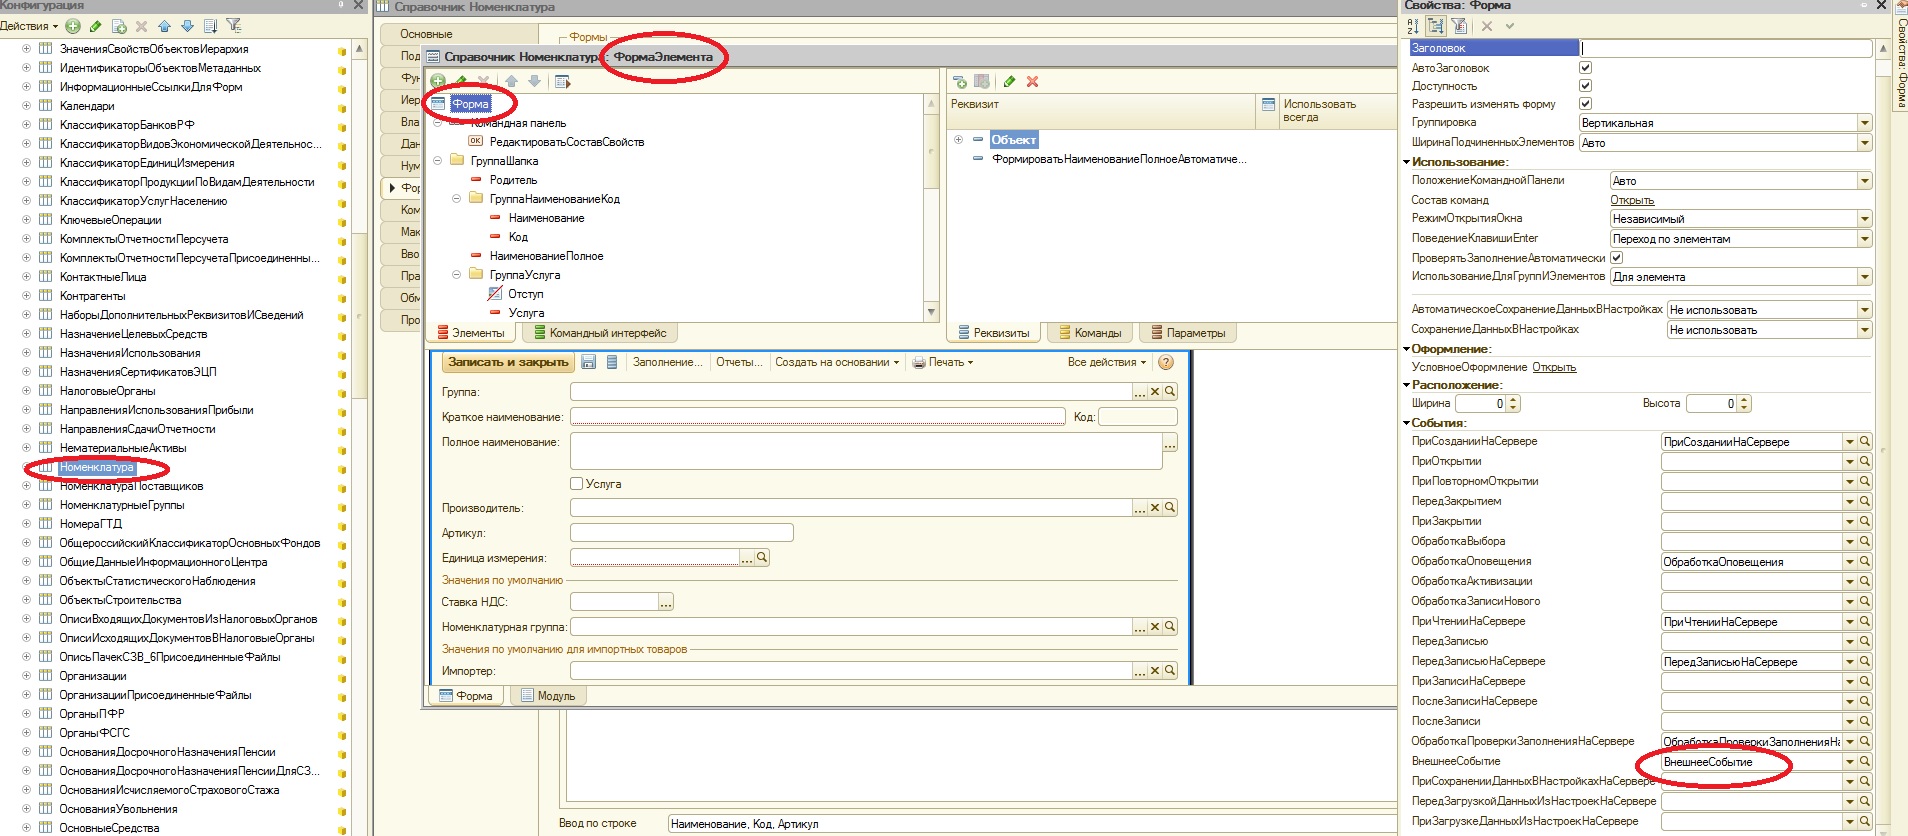Click Артикул input field in preview
The width and height of the screenshot is (1908, 836).
click(x=681, y=533)
